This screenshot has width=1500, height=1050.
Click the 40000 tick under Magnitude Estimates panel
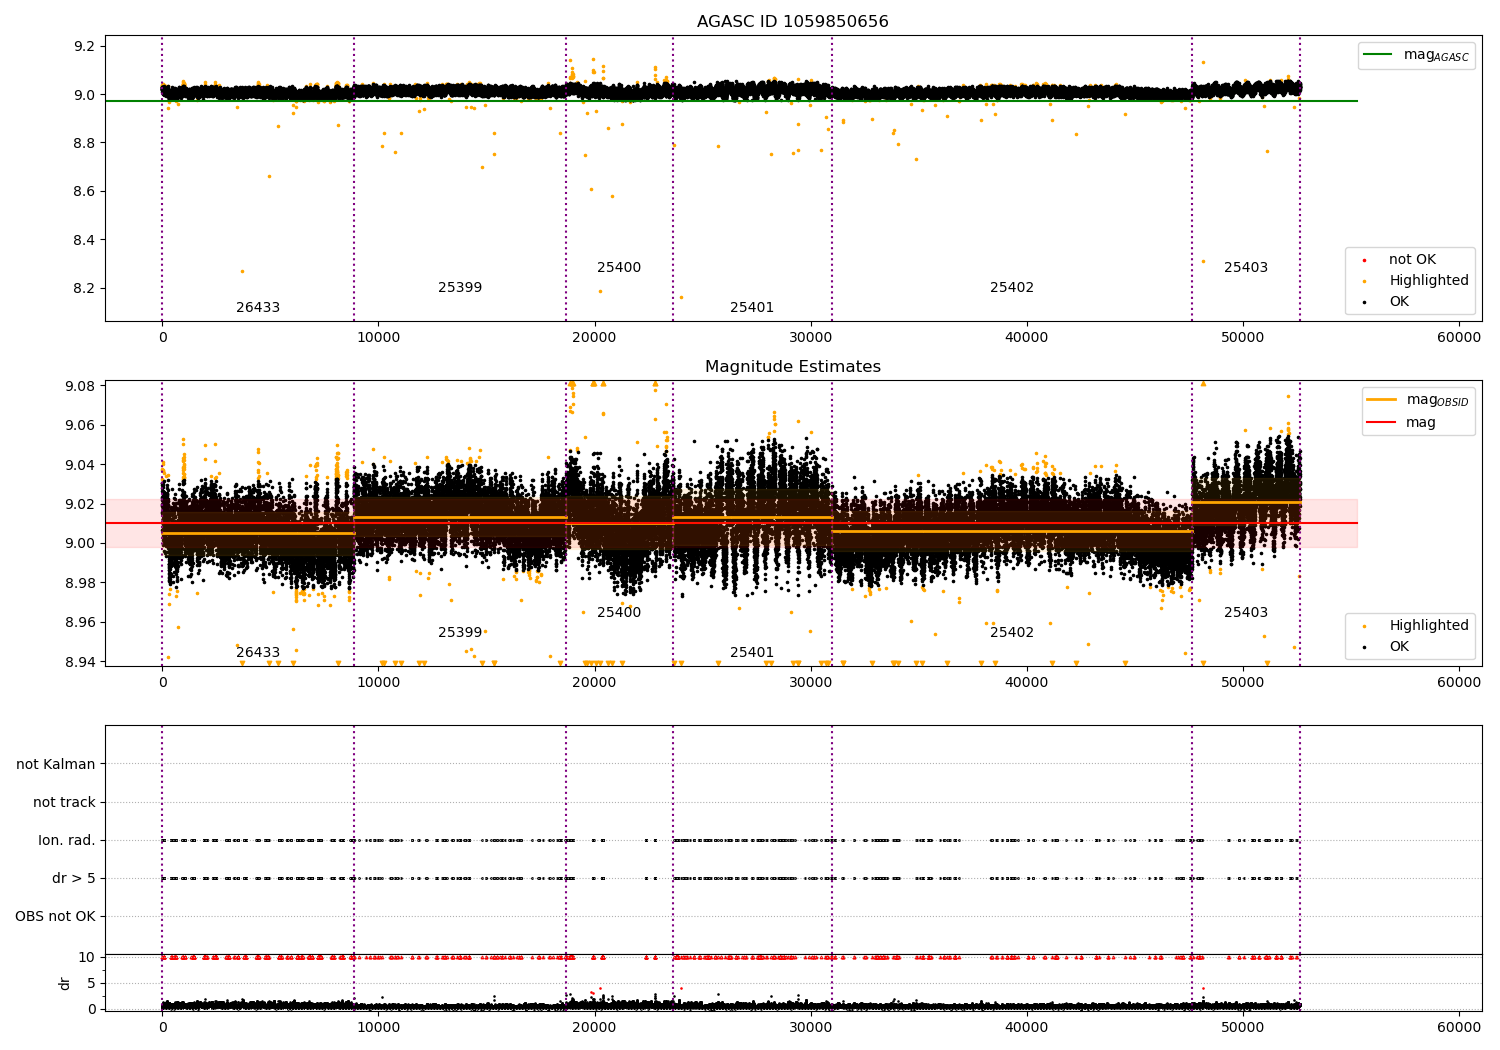pyautogui.click(x=1027, y=683)
